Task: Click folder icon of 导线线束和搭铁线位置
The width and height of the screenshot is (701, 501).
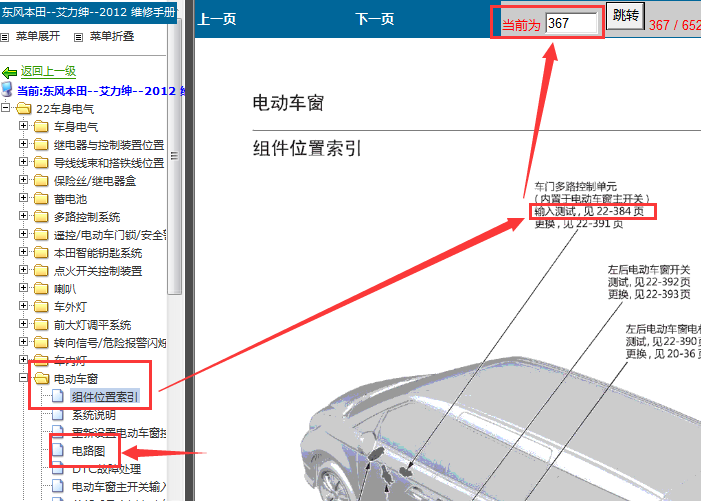Action: point(41,162)
